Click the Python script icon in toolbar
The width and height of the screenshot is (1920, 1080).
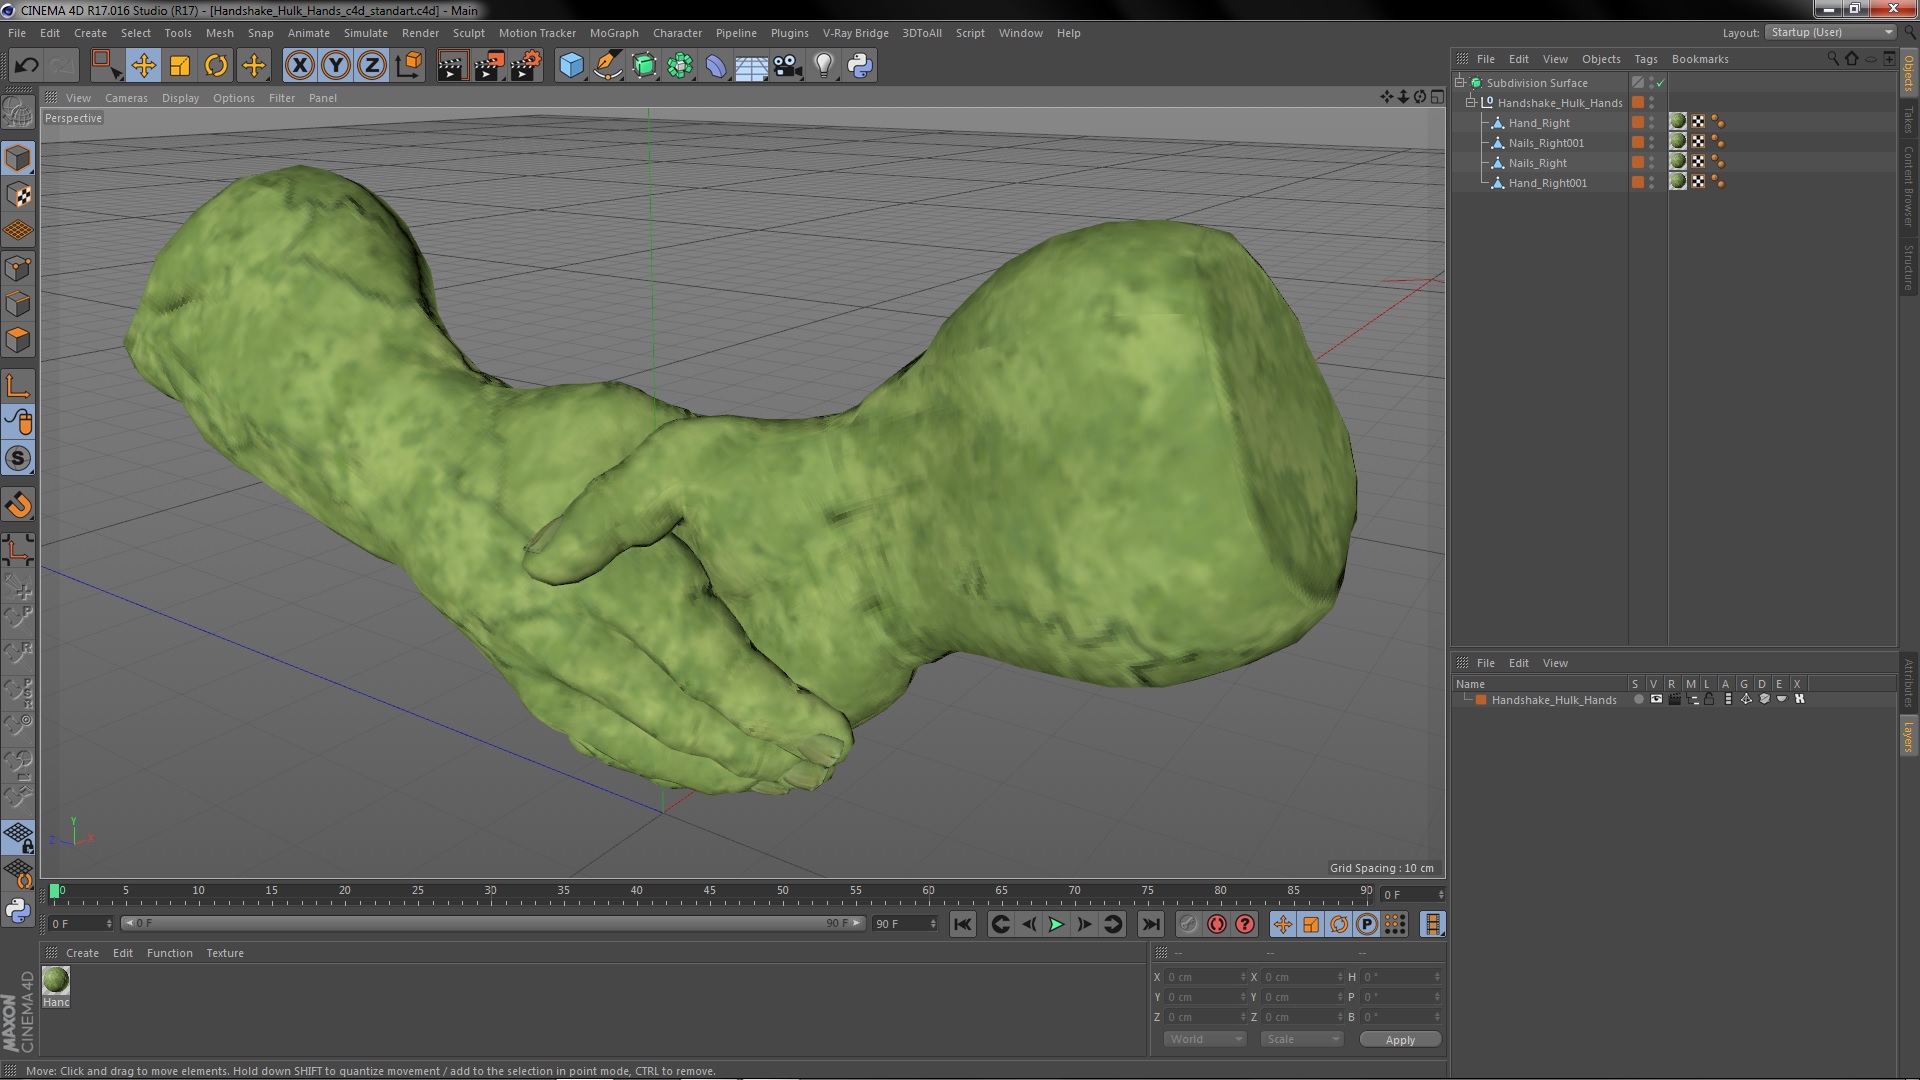click(x=860, y=66)
